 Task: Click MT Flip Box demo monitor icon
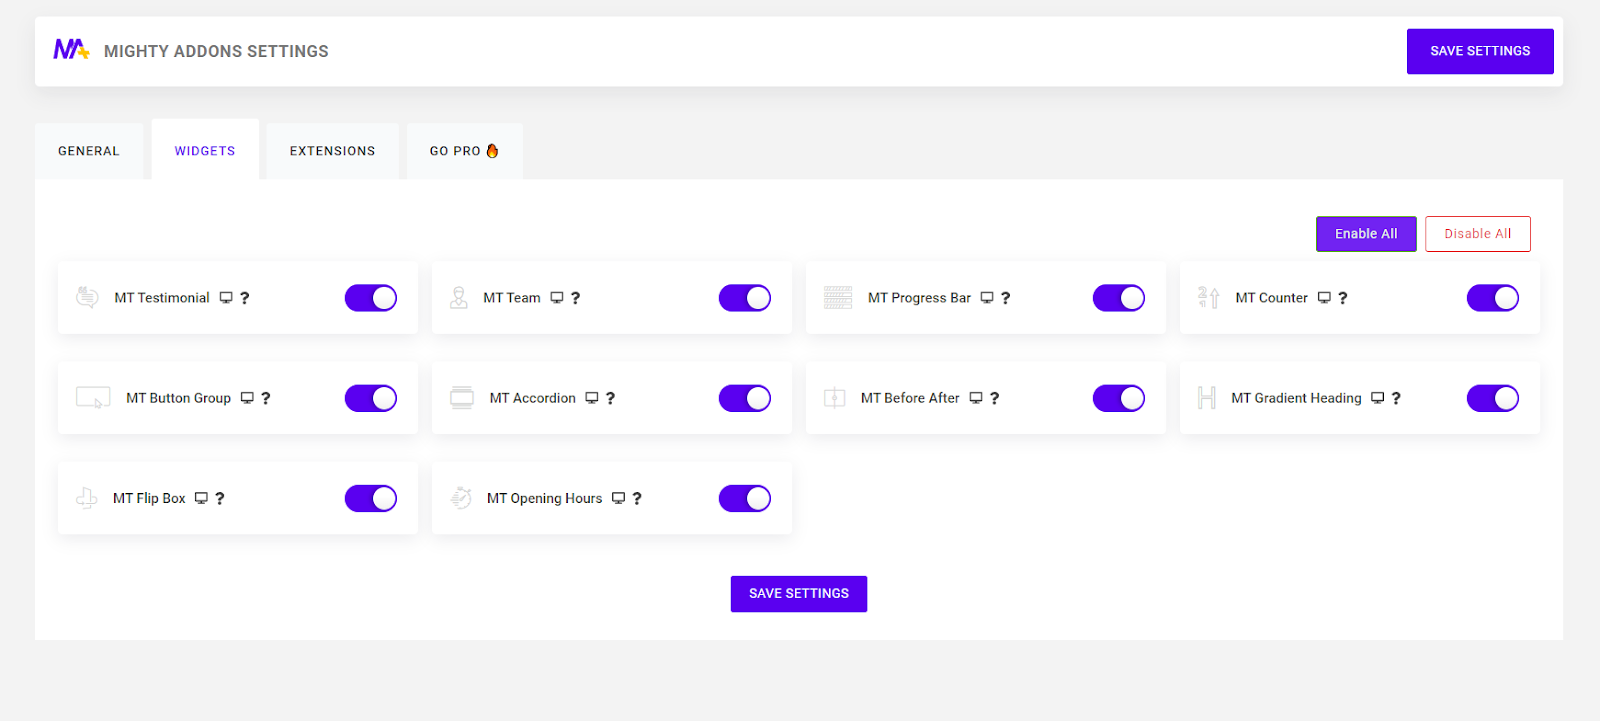pyautogui.click(x=201, y=498)
